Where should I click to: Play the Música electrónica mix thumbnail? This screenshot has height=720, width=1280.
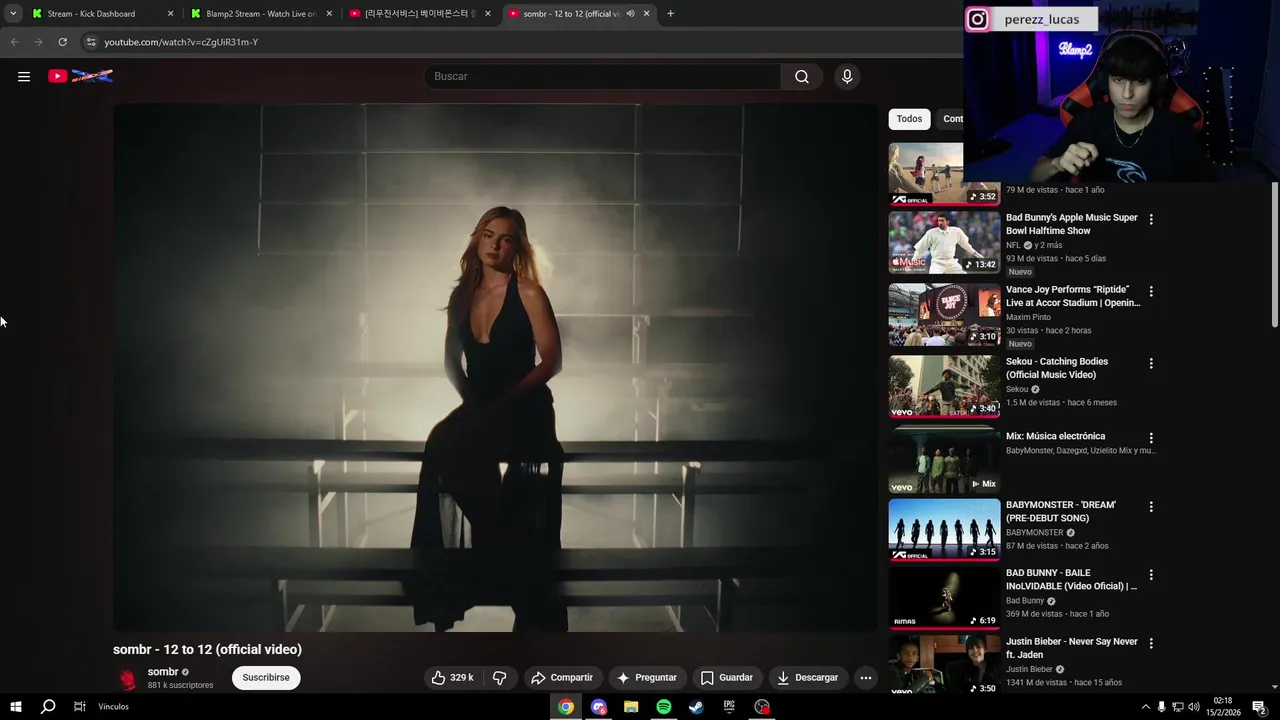944,460
